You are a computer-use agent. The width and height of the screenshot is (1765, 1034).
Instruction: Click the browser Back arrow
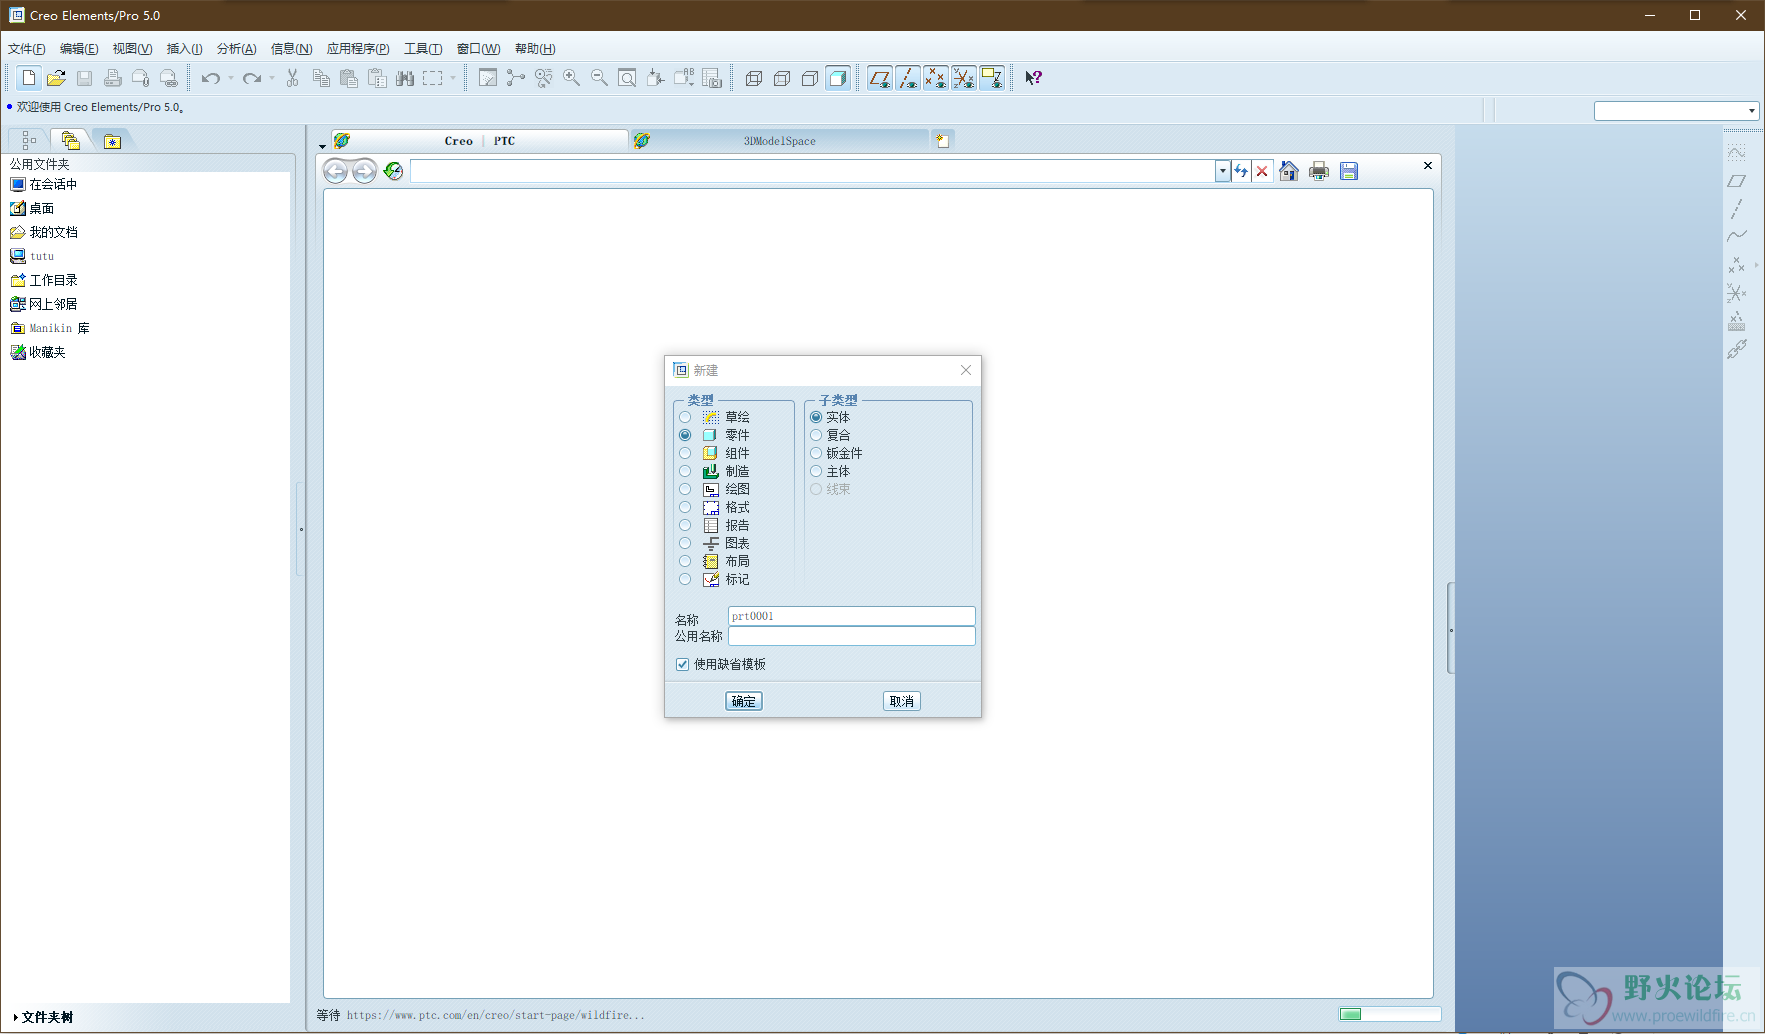336,171
